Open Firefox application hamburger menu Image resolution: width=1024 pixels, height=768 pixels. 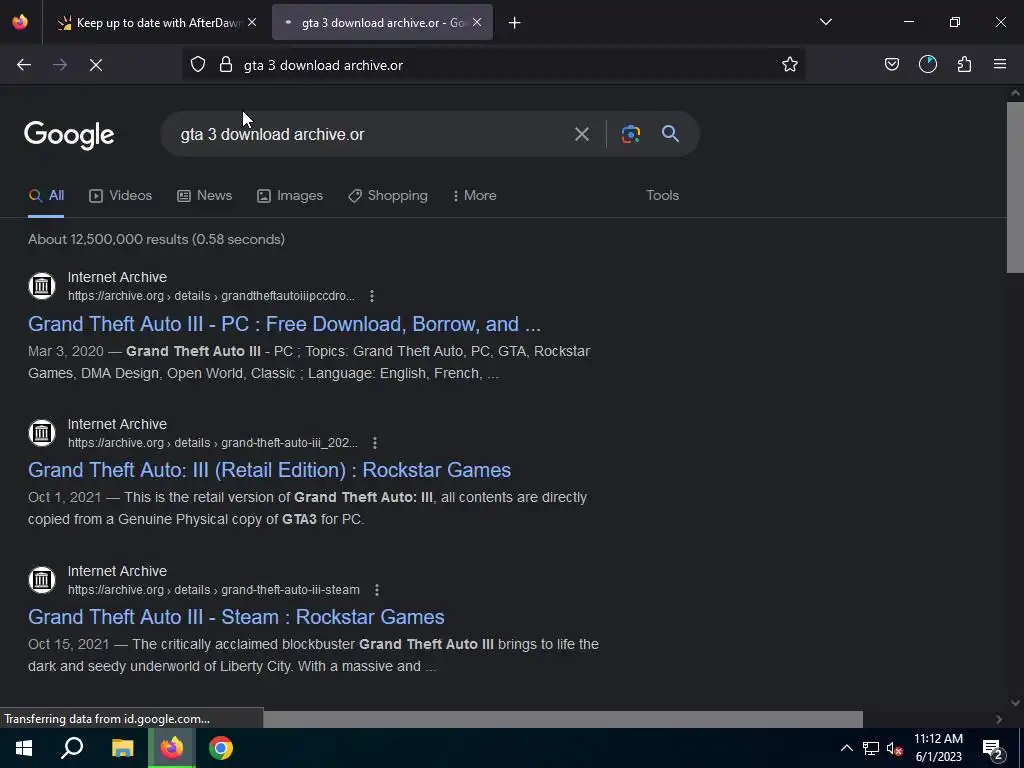[x=1000, y=65]
